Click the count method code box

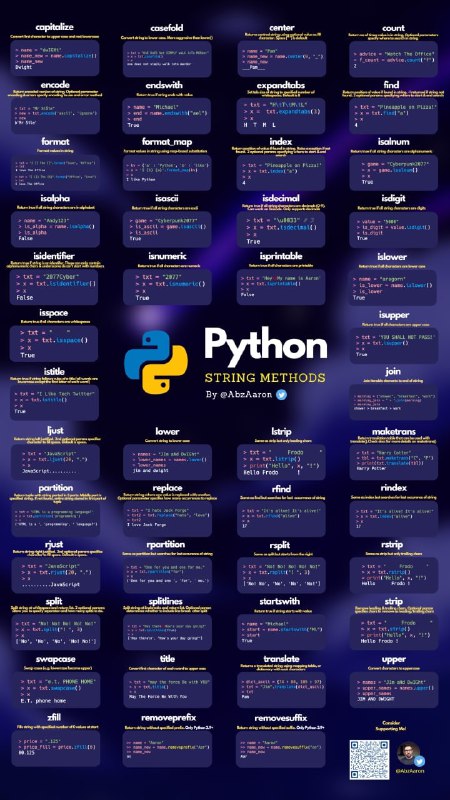click(393, 59)
